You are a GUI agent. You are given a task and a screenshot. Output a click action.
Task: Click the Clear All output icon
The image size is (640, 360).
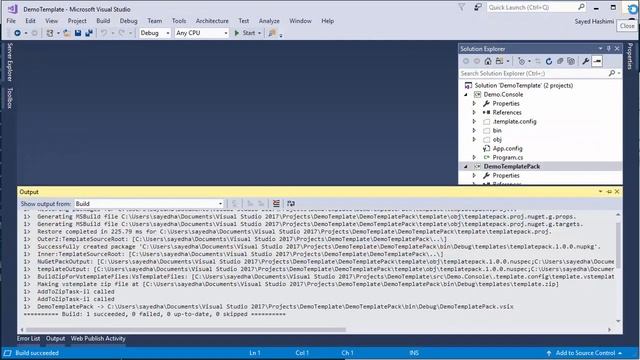(276, 203)
